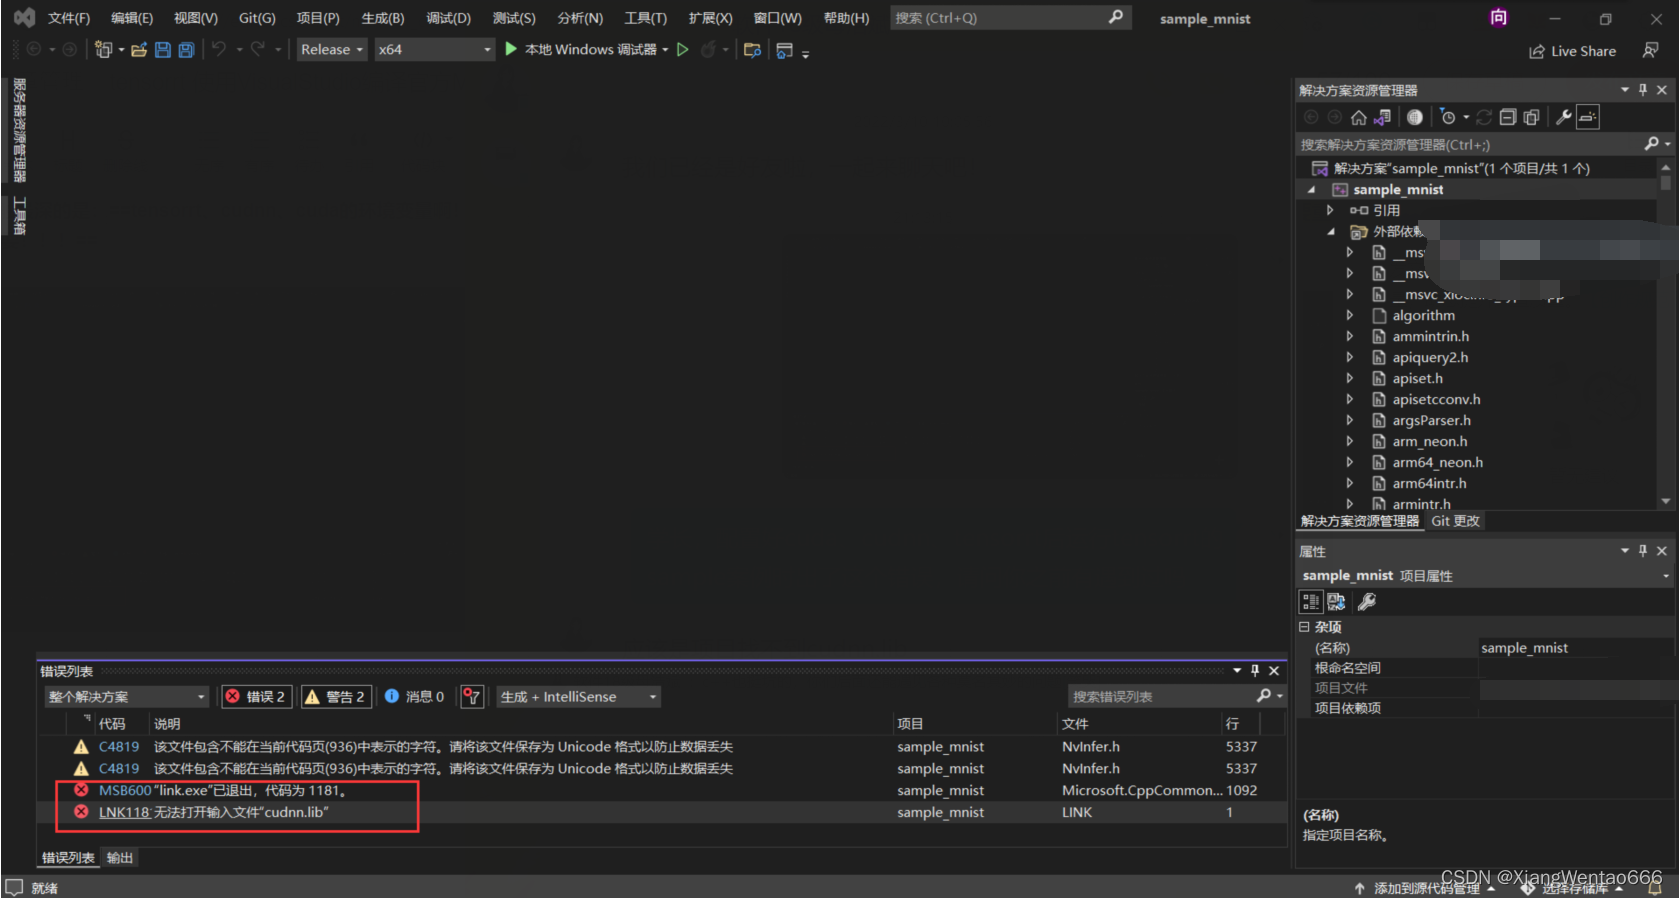
Task: Open the MSB600 error code link
Action: (x=125, y=790)
